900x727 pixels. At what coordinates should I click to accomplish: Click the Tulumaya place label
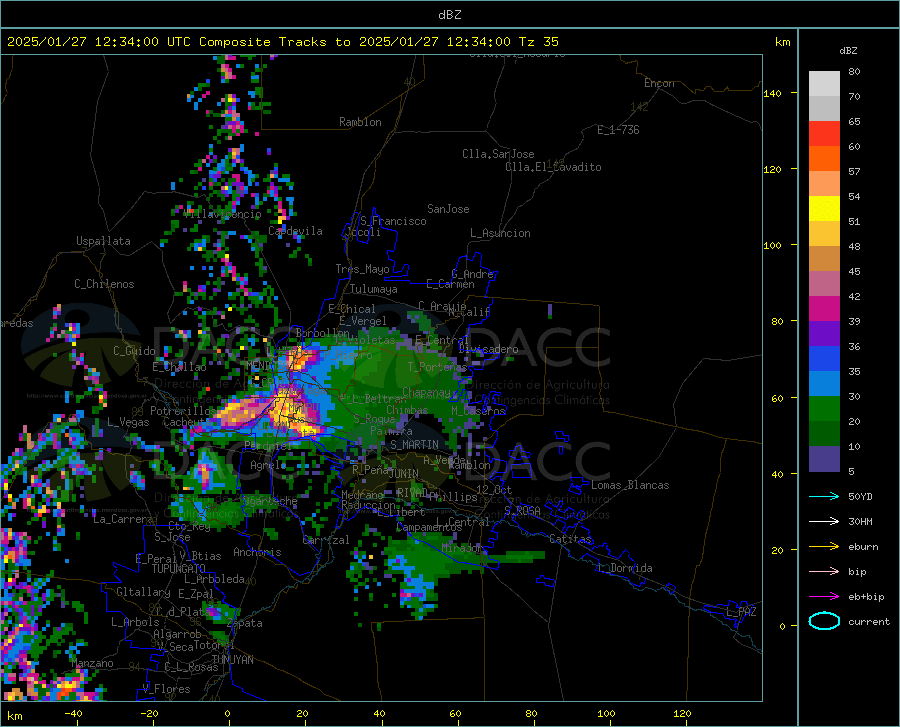[374, 289]
